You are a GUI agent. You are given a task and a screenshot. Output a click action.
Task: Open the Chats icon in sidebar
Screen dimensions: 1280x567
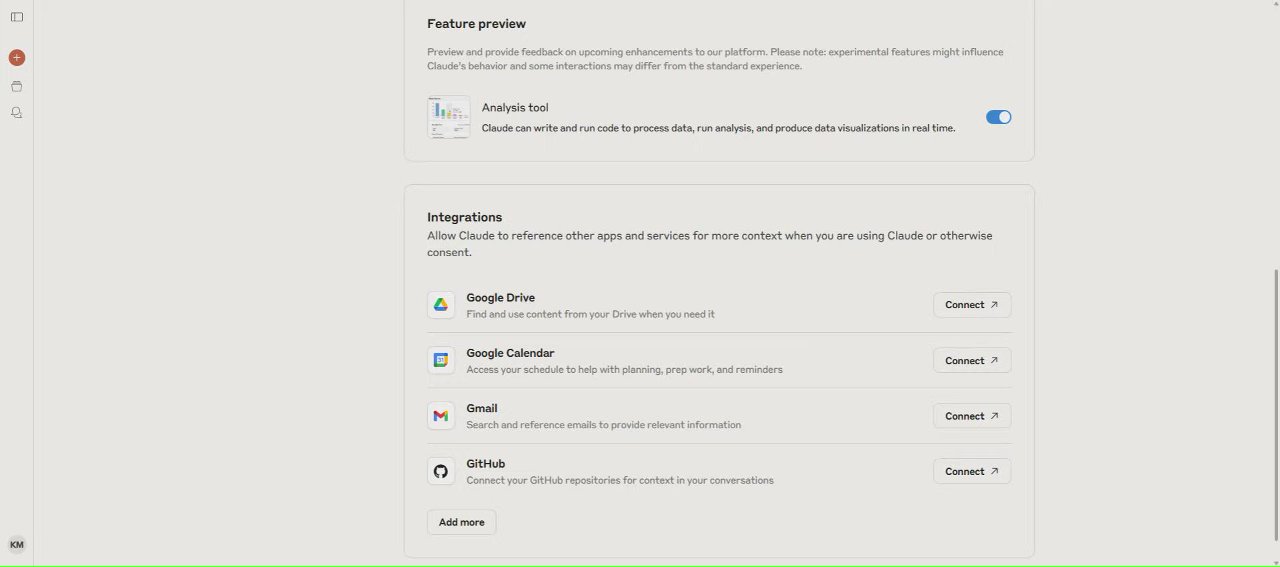(17, 113)
